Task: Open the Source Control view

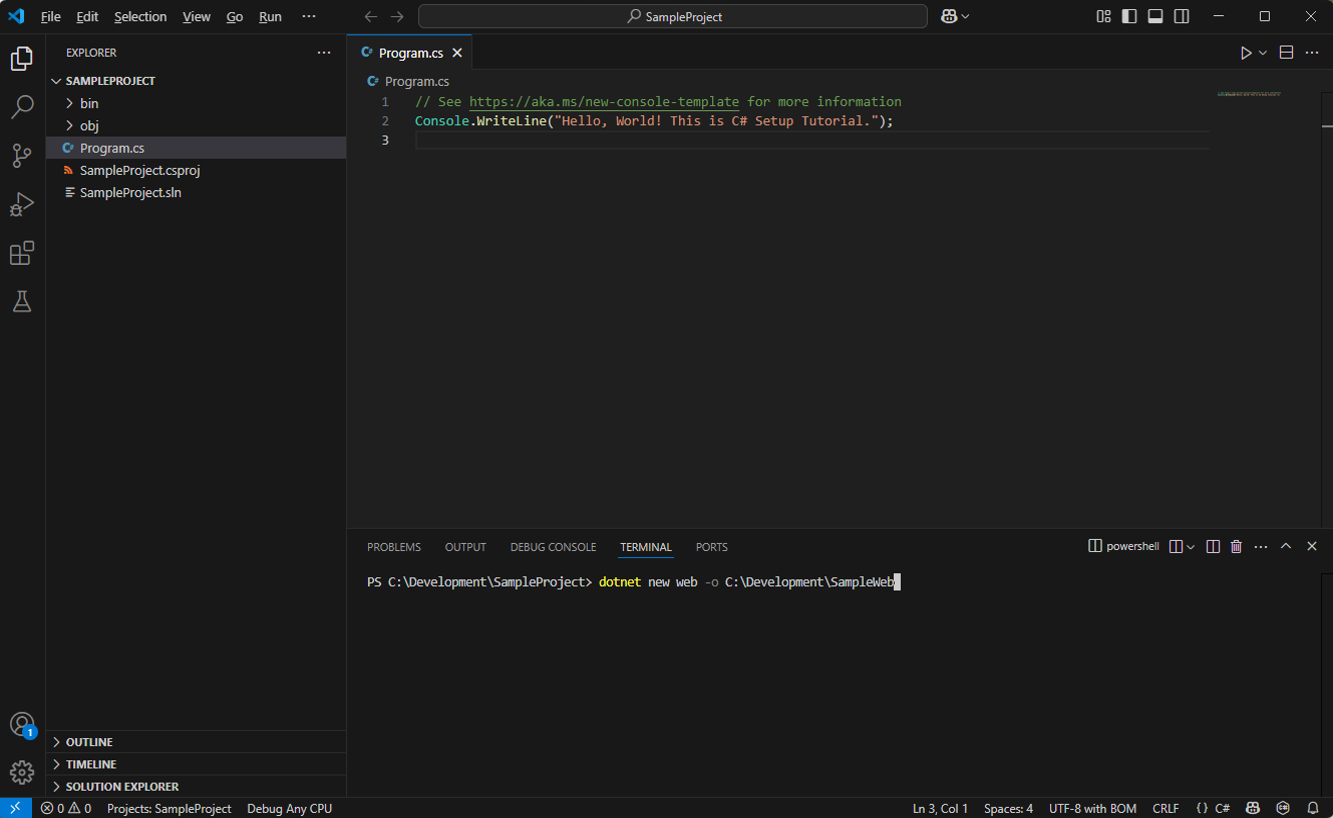Action: [22, 155]
